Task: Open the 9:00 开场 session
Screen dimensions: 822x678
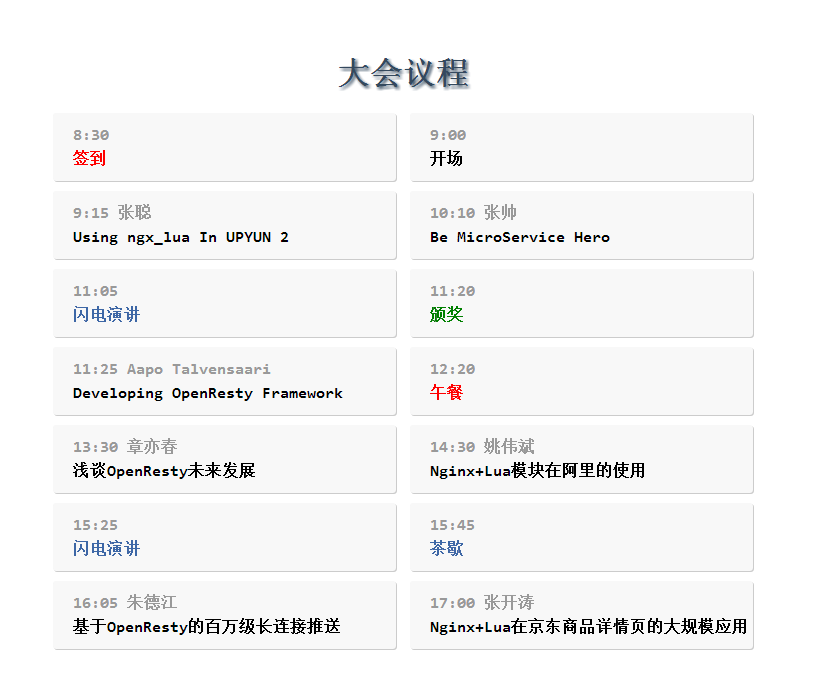Action: tap(446, 158)
